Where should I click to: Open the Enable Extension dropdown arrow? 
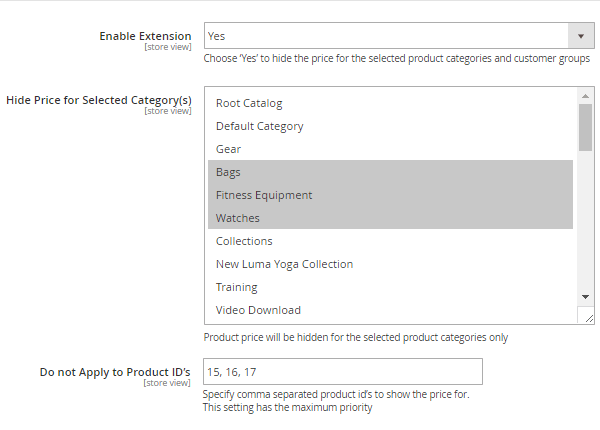pos(581,36)
